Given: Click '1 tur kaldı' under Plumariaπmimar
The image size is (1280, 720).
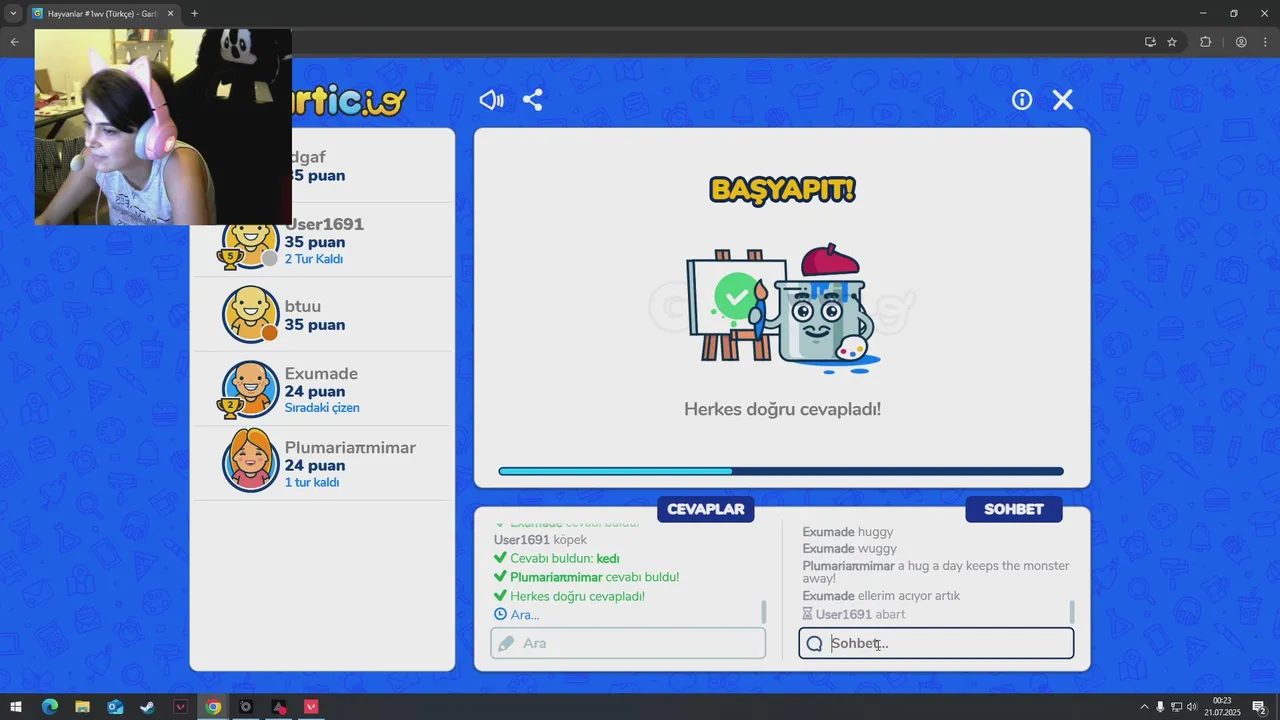Looking at the screenshot, I should pyautogui.click(x=312, y=482).
